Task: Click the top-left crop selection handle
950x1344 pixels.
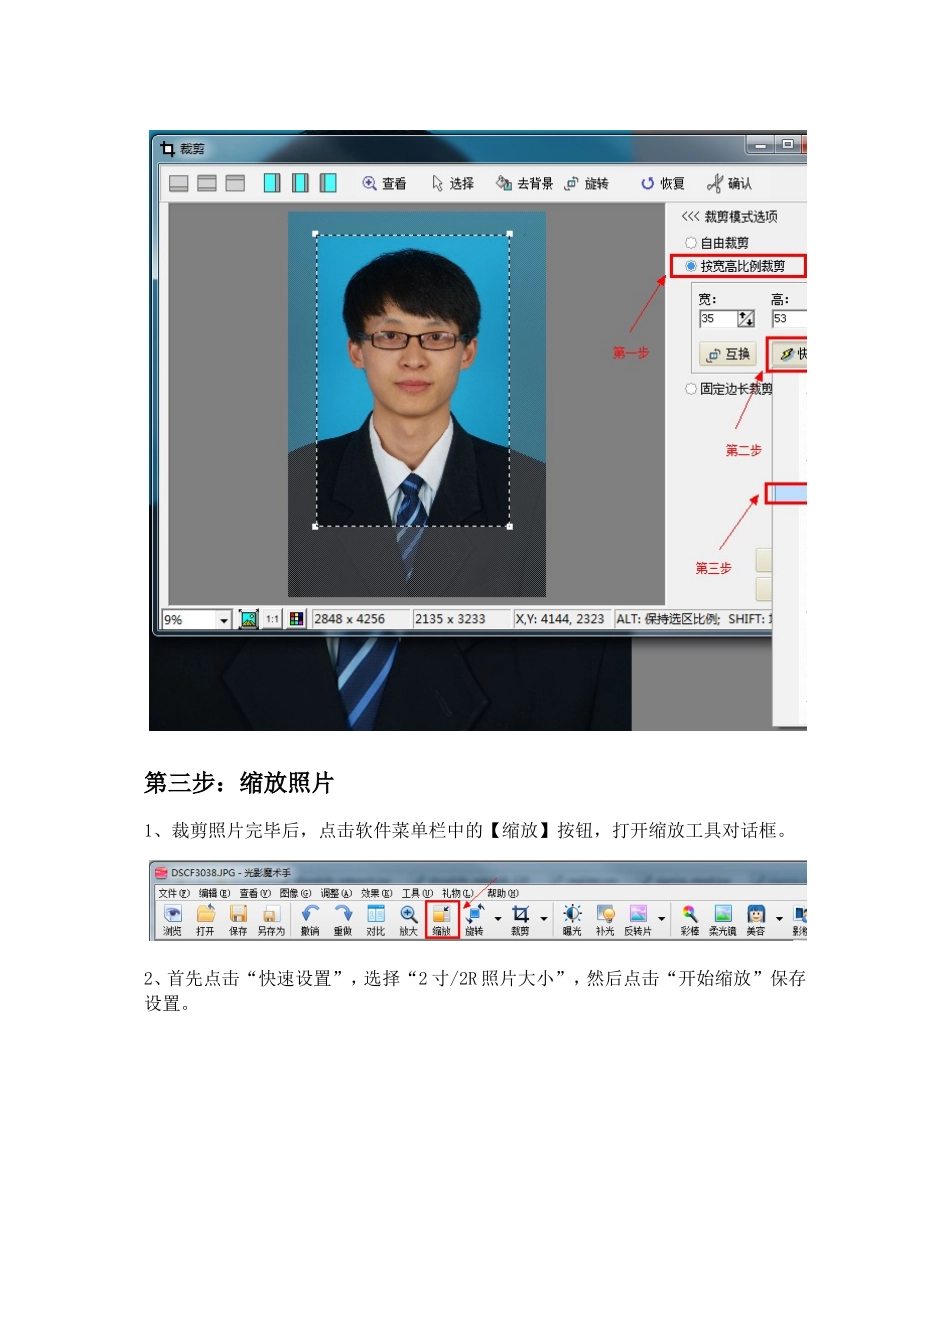Action: pyautogui.click(x=316, y=234)
